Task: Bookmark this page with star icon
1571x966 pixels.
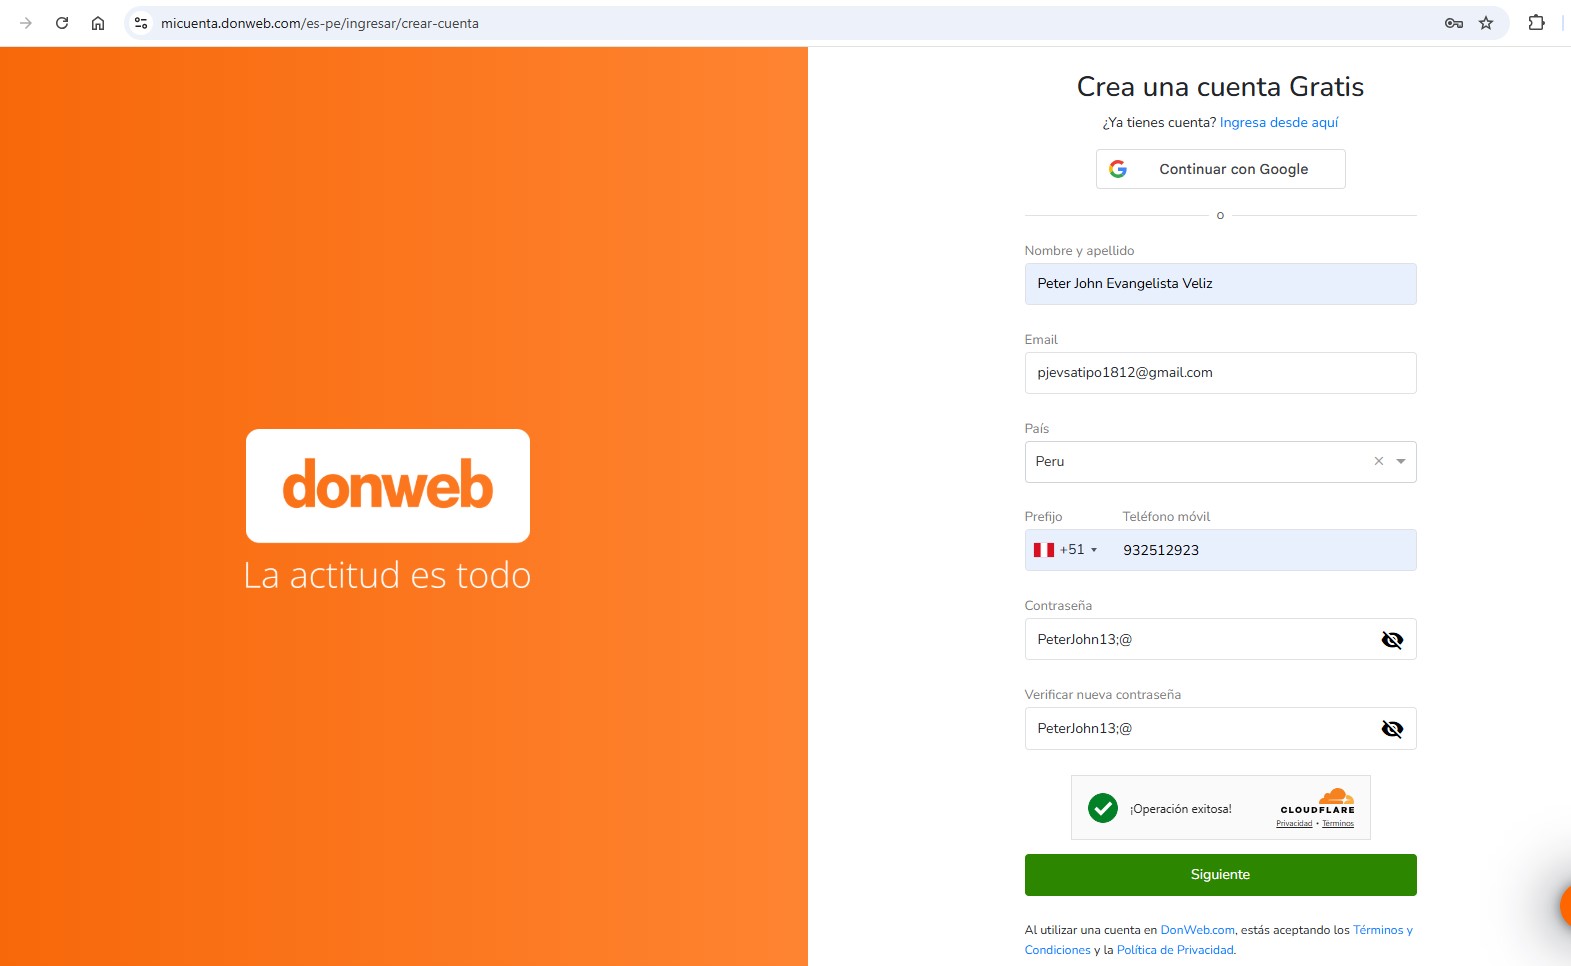Action: [1486, 23]
